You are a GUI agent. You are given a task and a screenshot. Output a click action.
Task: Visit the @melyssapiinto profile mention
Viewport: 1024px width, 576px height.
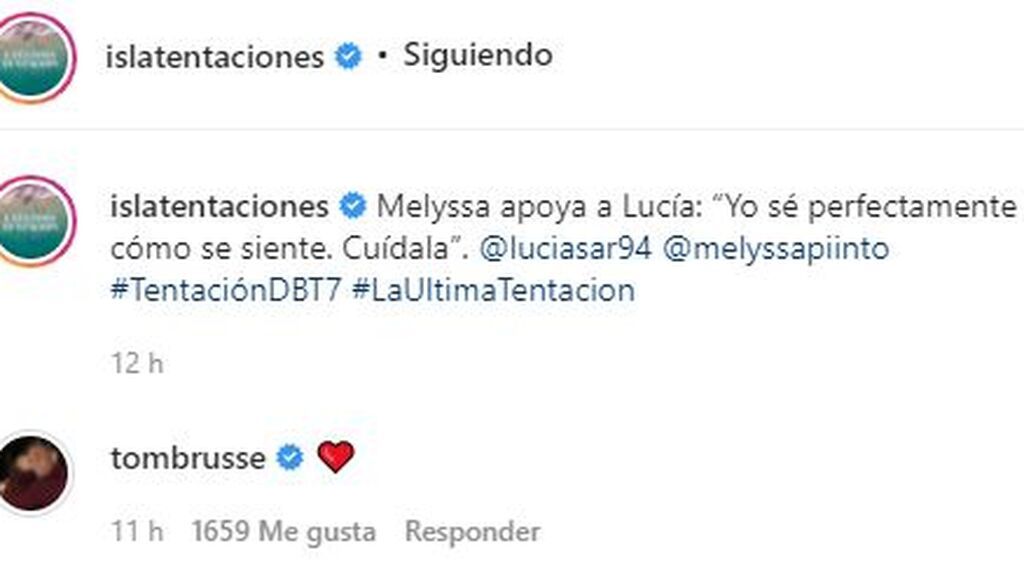coord(775,249)
